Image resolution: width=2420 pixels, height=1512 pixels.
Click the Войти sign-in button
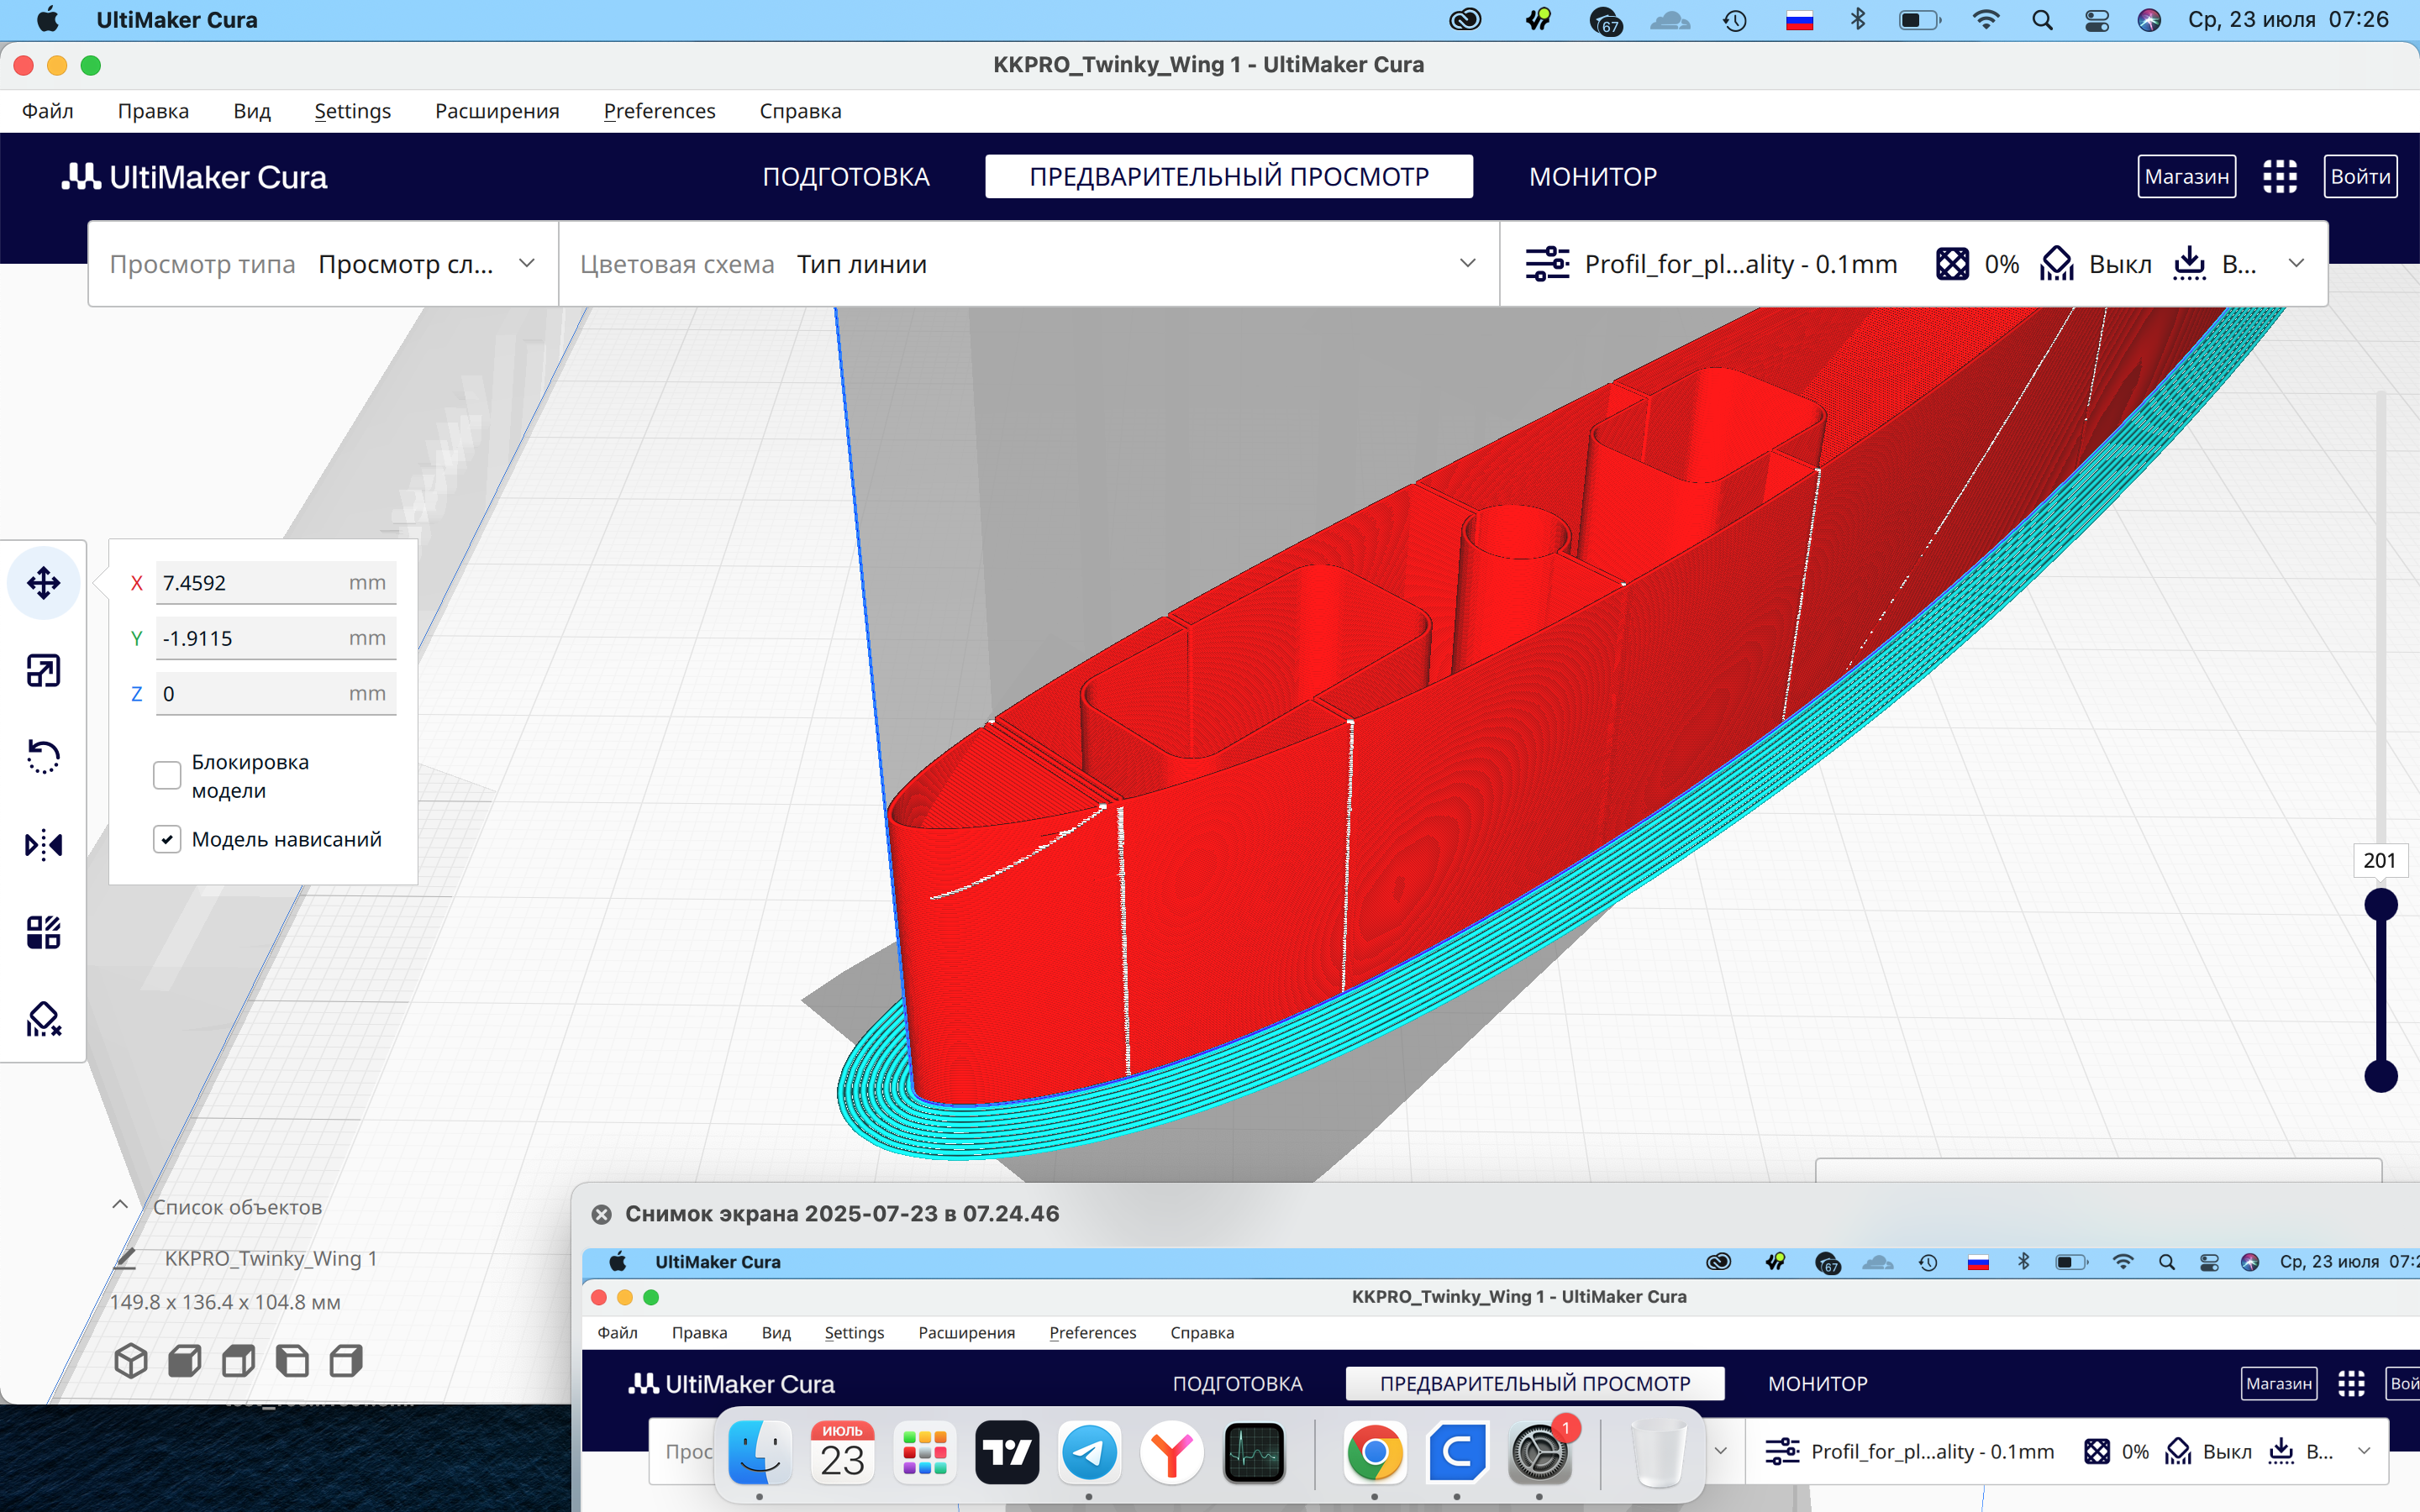2360,177
